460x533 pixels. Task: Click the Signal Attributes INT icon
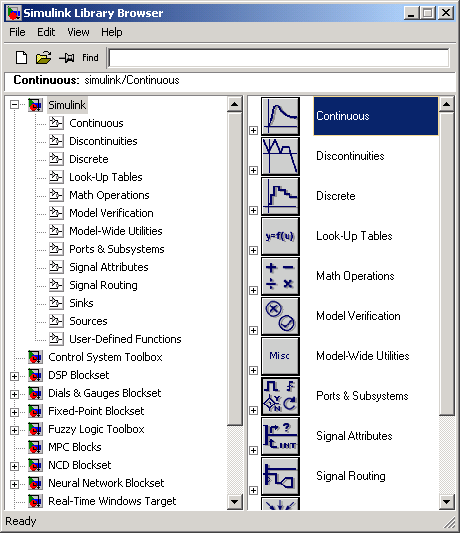click(x=280, y=436)
